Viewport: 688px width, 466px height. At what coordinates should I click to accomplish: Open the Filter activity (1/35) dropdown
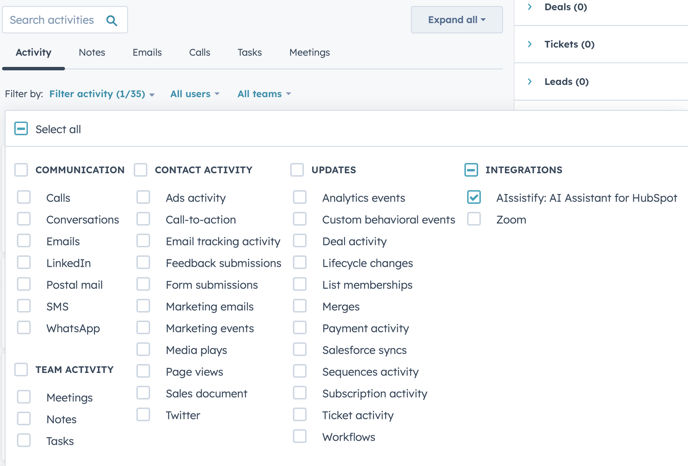pos(101,94)
